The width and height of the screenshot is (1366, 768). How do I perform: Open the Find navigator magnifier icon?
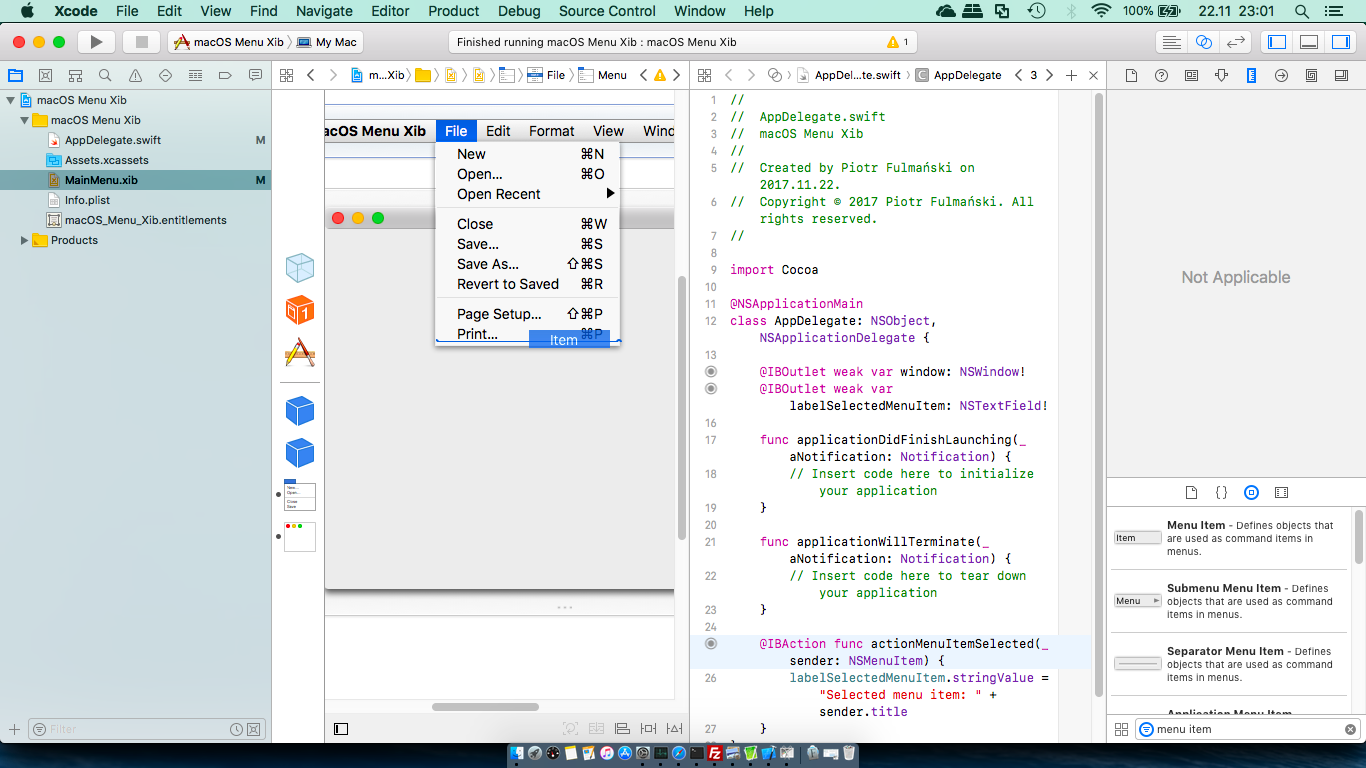(x=105, y=75)
